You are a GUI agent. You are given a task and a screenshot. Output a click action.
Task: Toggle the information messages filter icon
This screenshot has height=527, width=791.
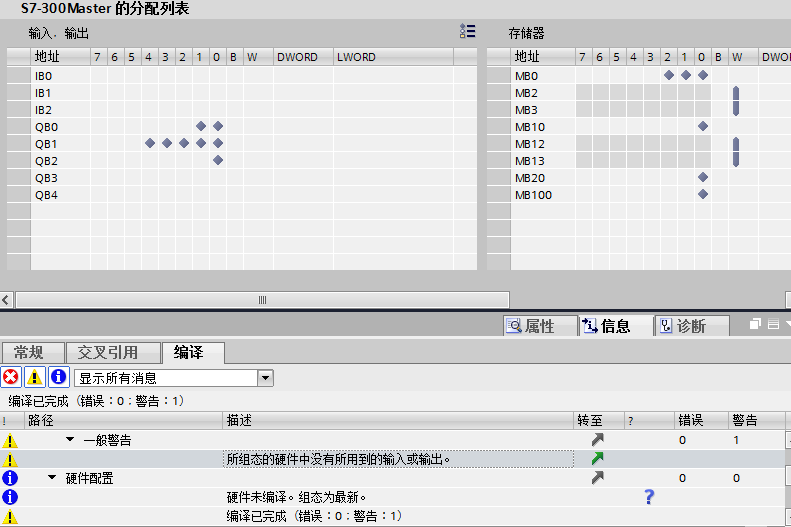pos(59,377)
